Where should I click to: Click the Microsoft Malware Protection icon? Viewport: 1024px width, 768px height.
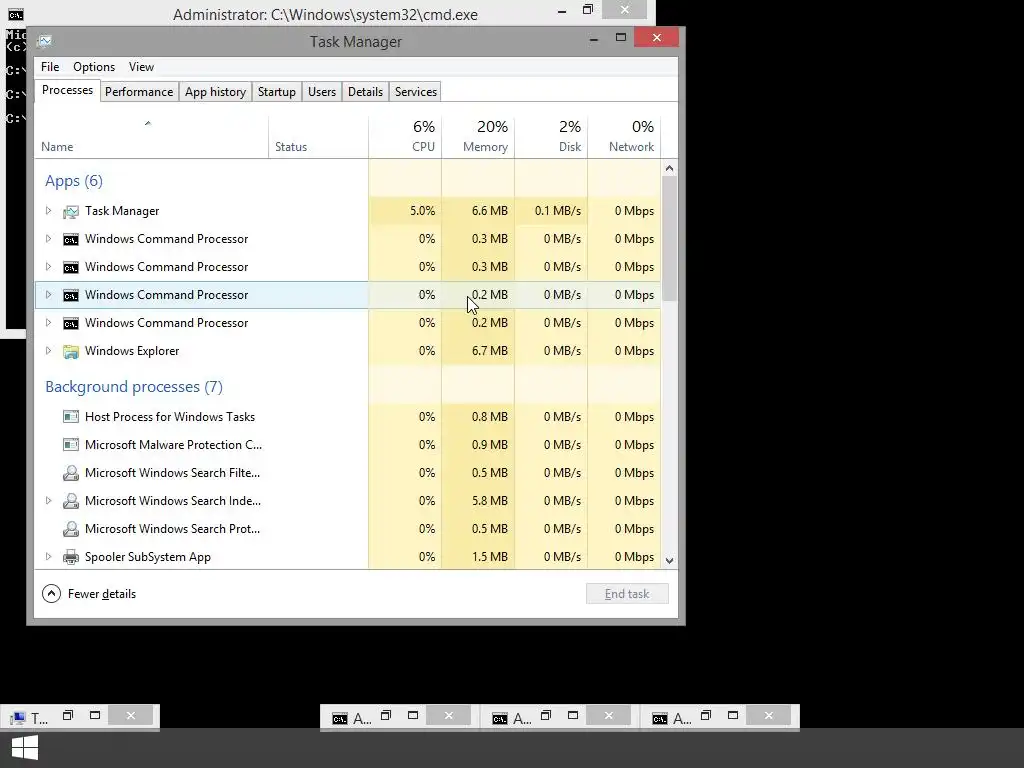click(71, 445)
